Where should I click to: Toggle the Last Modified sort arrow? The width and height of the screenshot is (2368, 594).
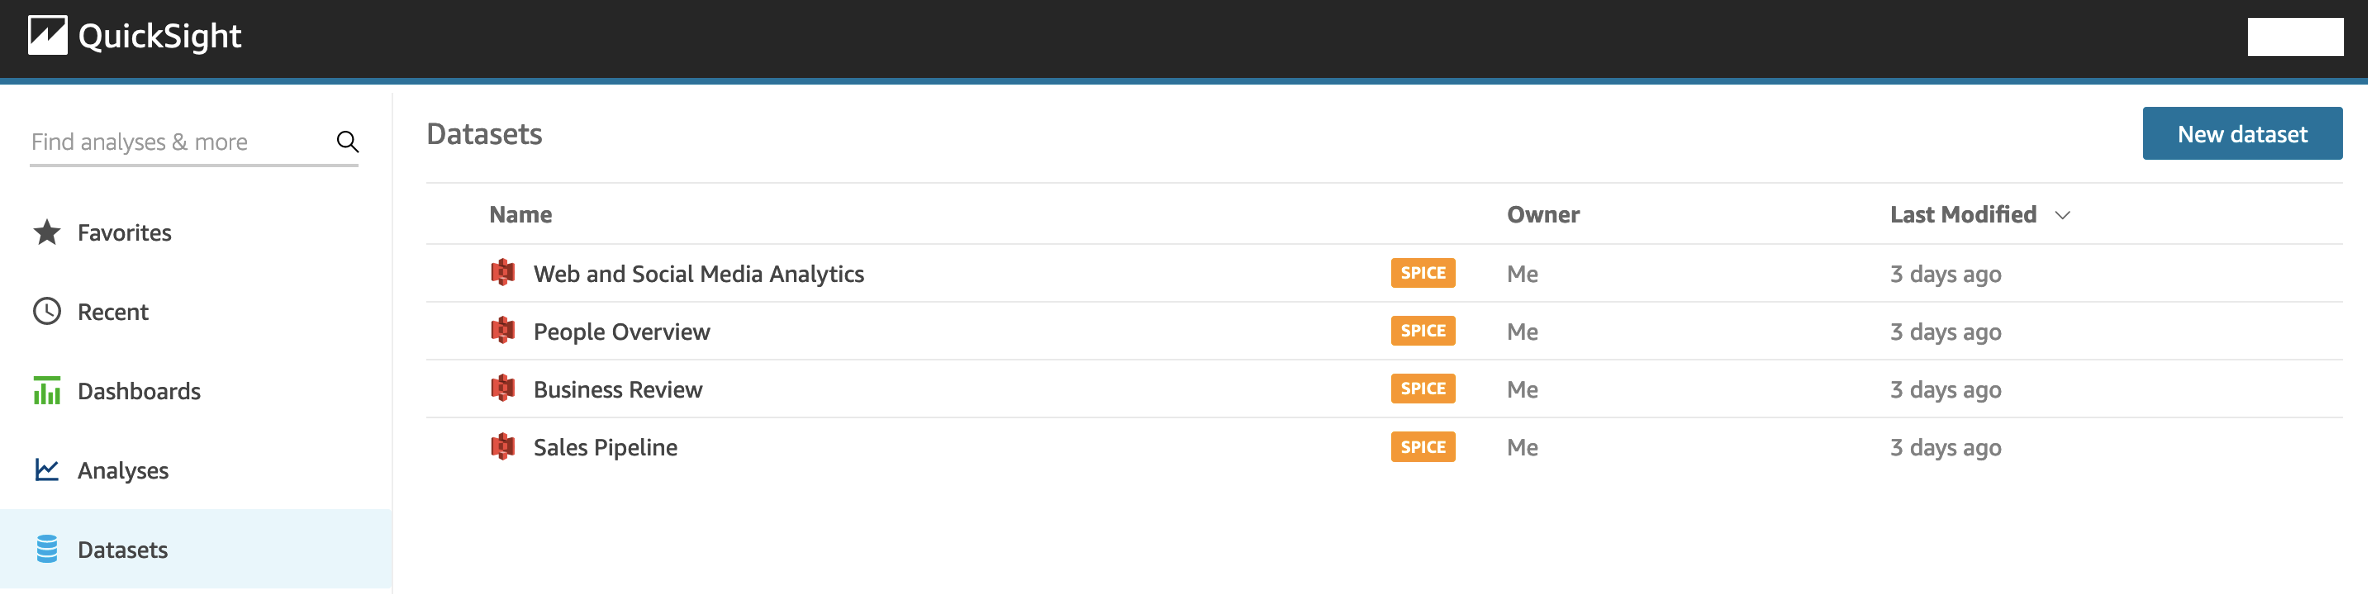pos(2062,215)
